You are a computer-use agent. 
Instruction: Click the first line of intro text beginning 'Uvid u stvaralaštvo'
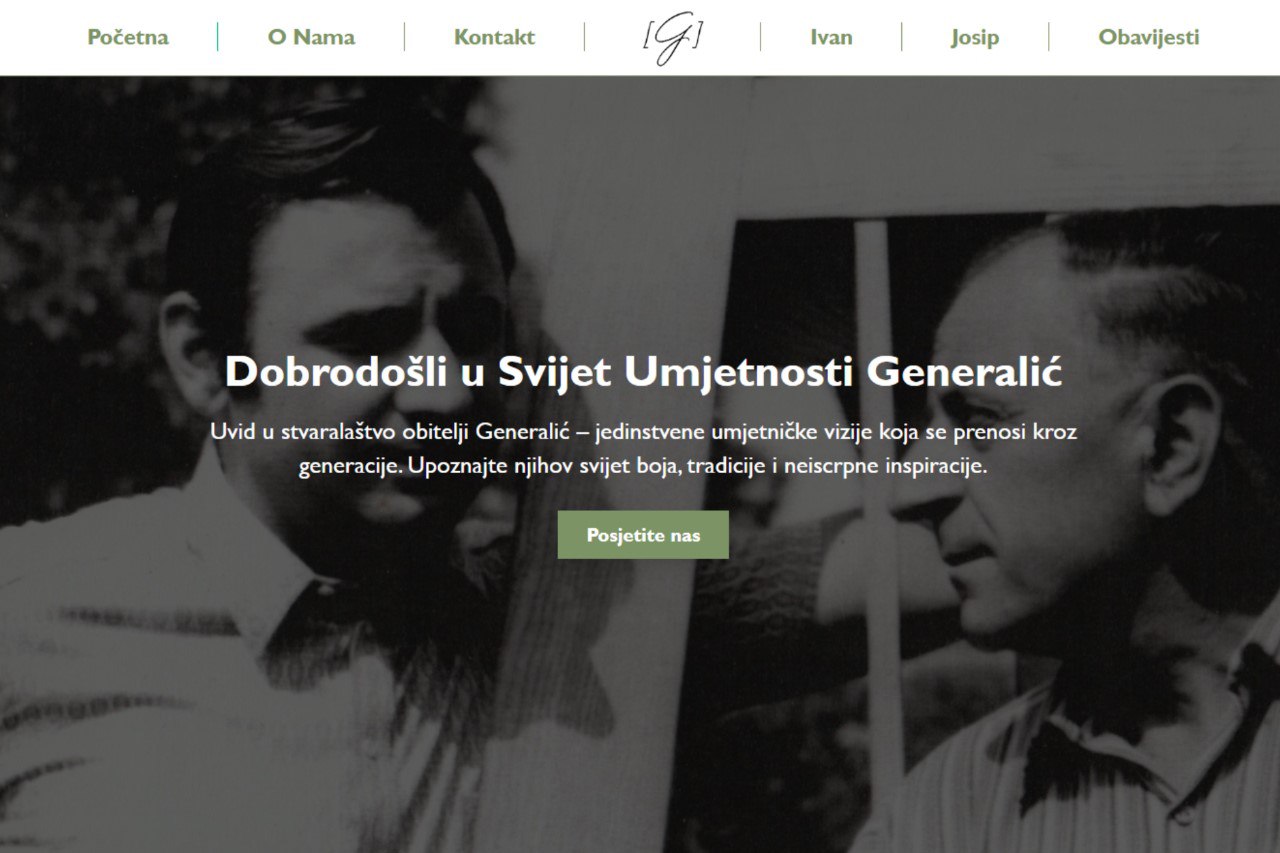click(643, 431)
